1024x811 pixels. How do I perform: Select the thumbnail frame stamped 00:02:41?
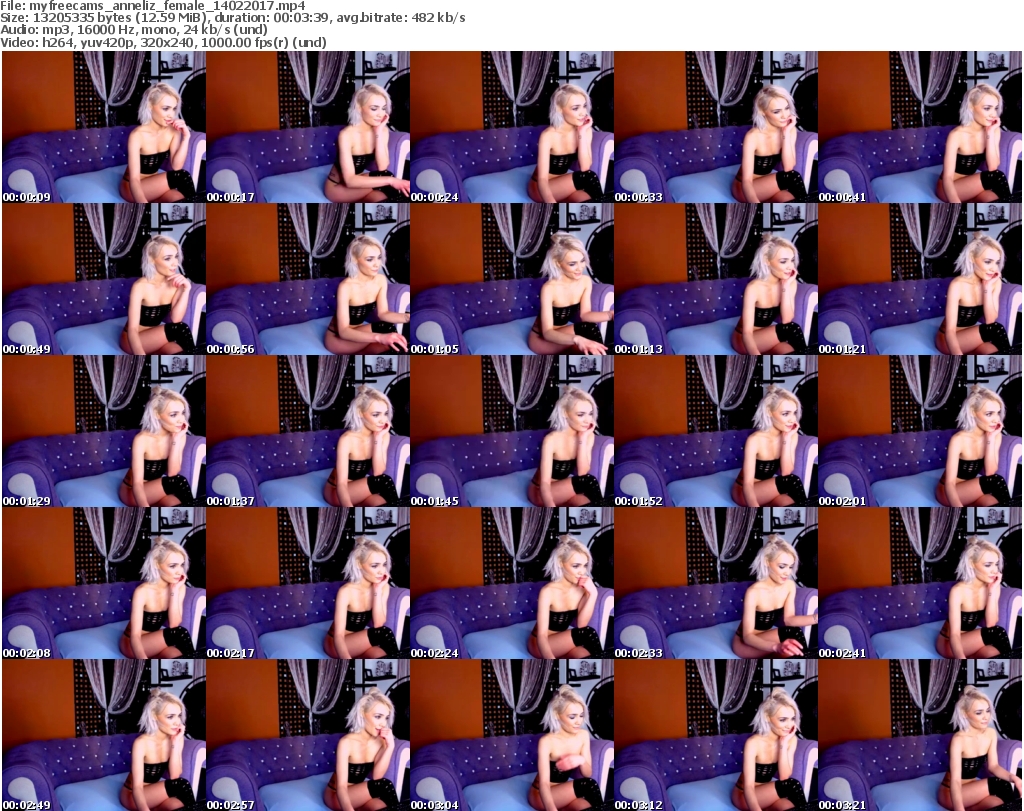(920, 583)
